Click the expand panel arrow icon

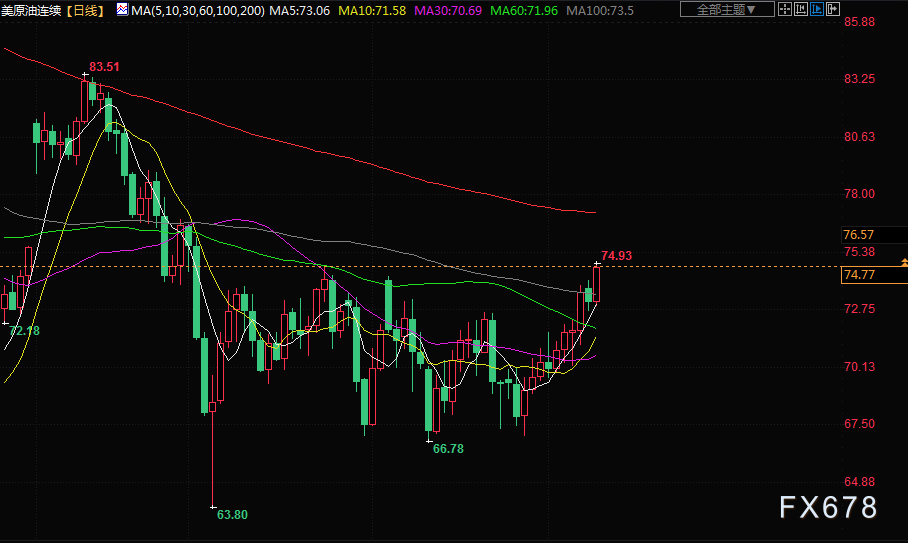coord(833,9)
